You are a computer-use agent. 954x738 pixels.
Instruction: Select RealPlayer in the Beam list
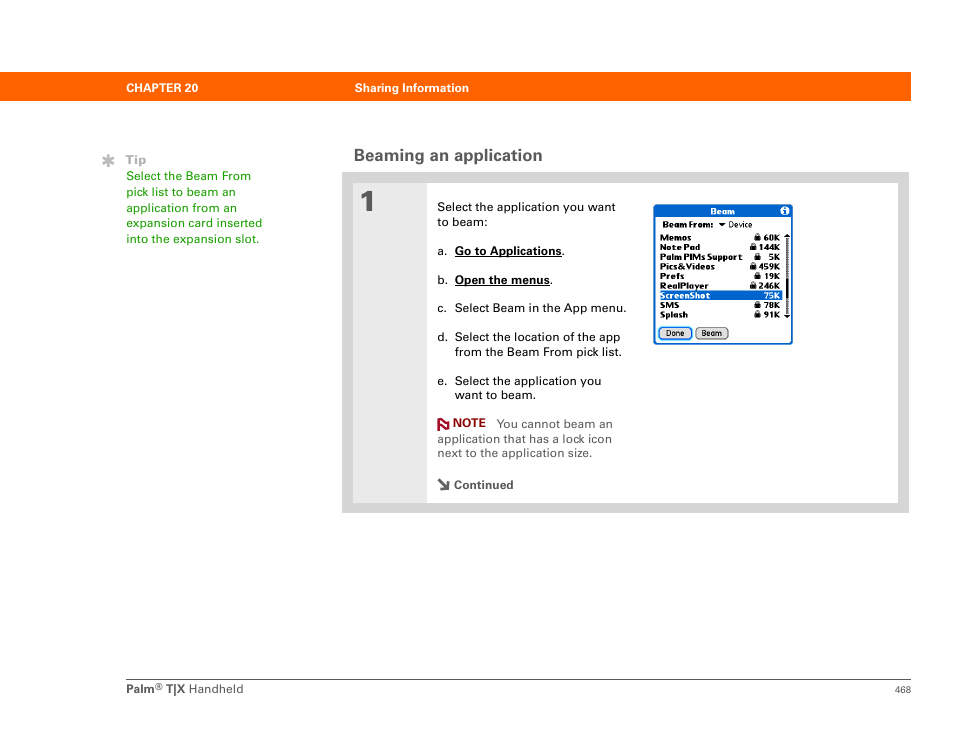pyautogui.click(x=720, y=286)
